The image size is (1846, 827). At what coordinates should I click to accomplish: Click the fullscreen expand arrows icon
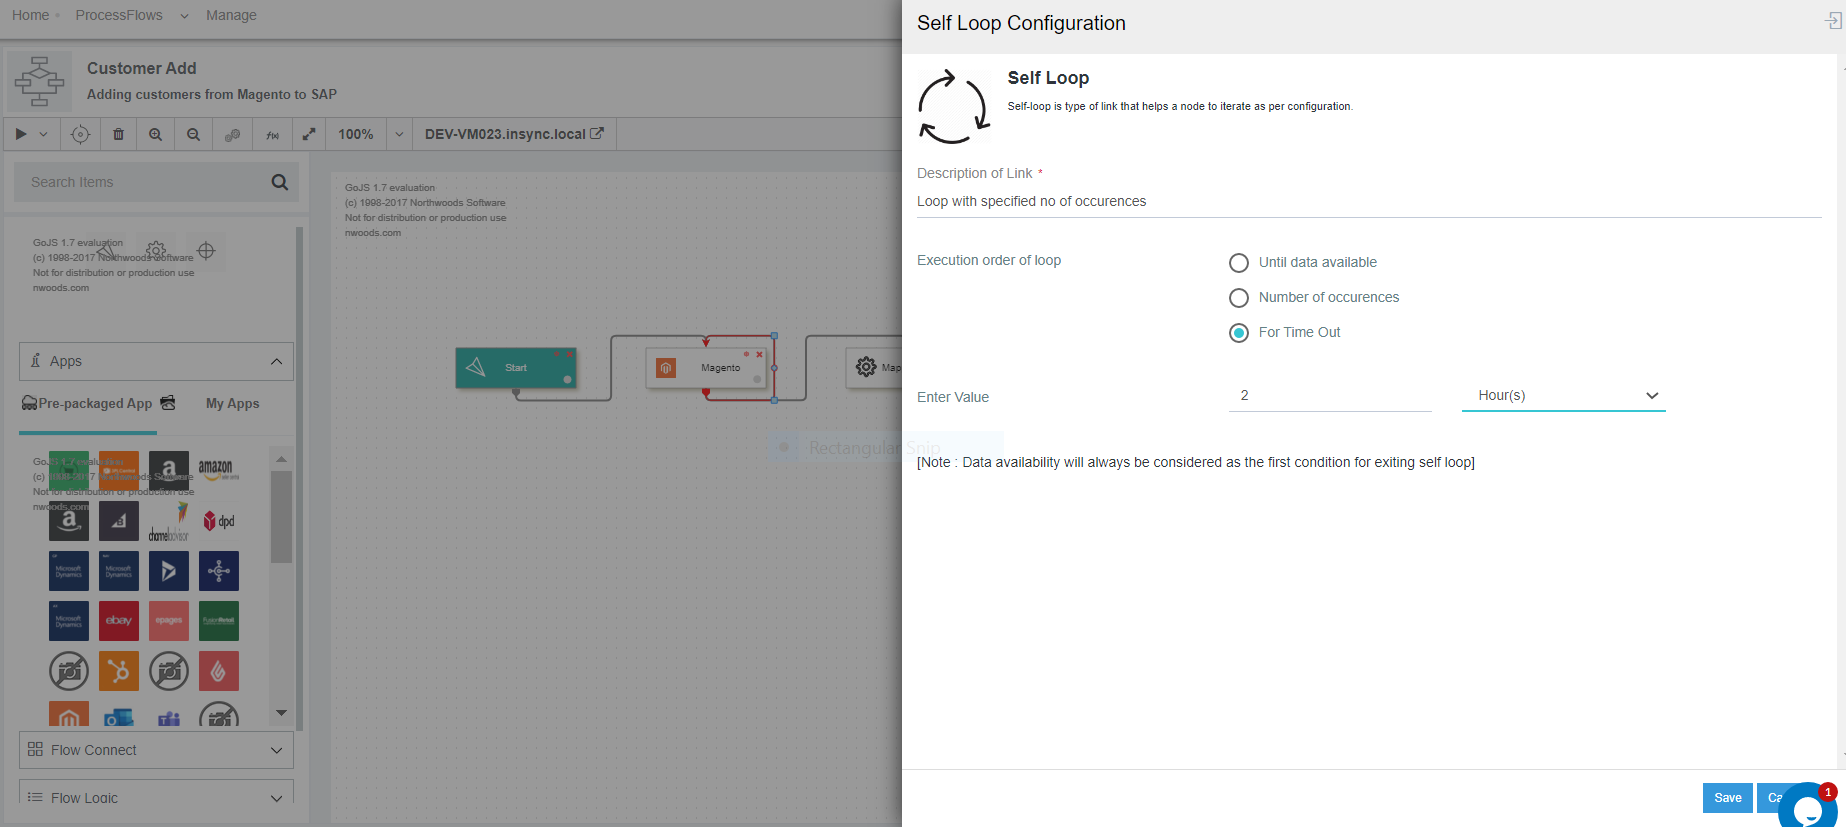point(309,134)
